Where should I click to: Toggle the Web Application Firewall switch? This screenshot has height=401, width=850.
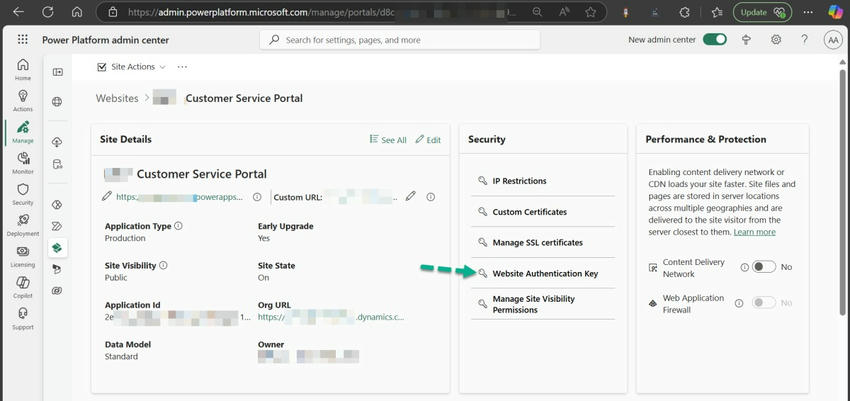(x=764, y=303)
